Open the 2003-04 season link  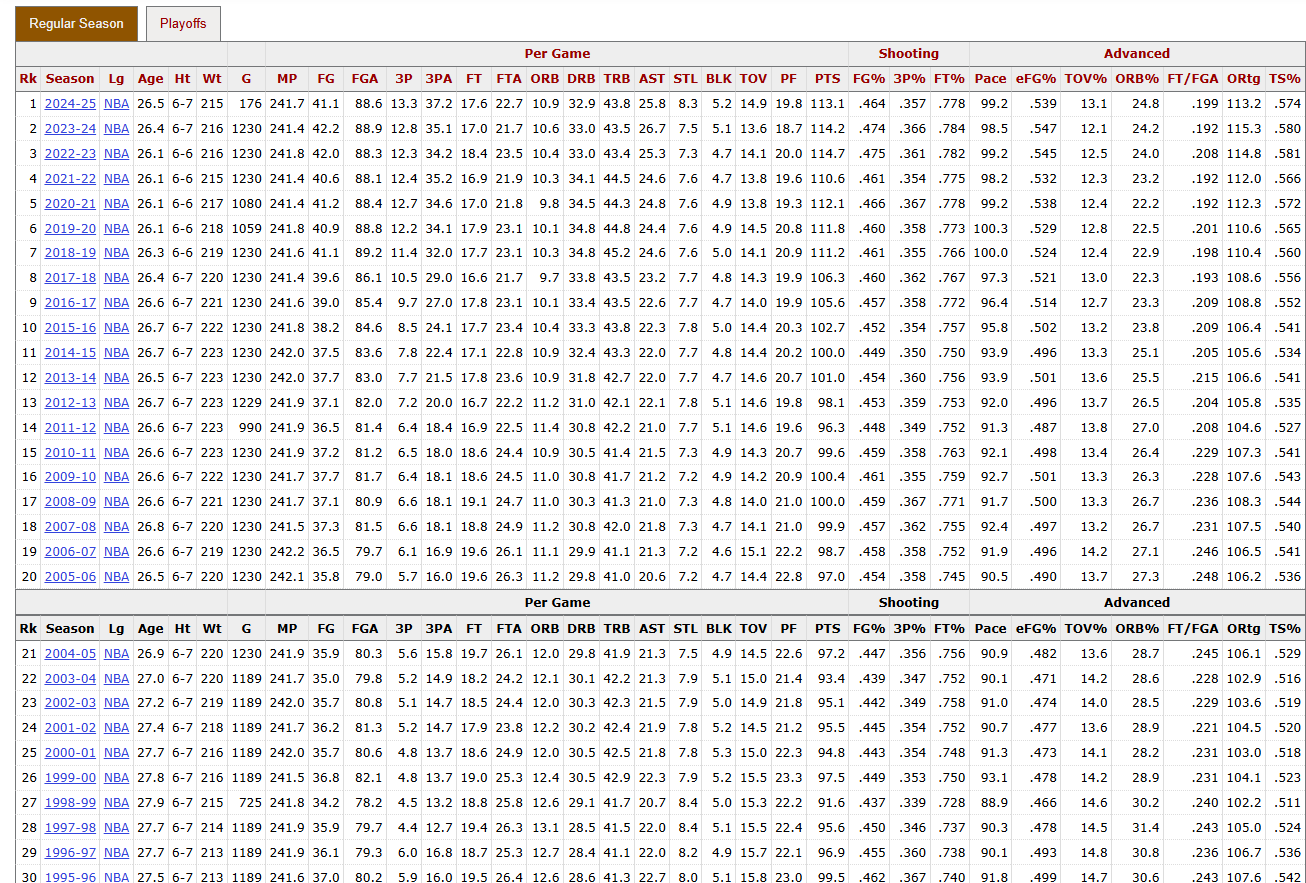(70, 679)
